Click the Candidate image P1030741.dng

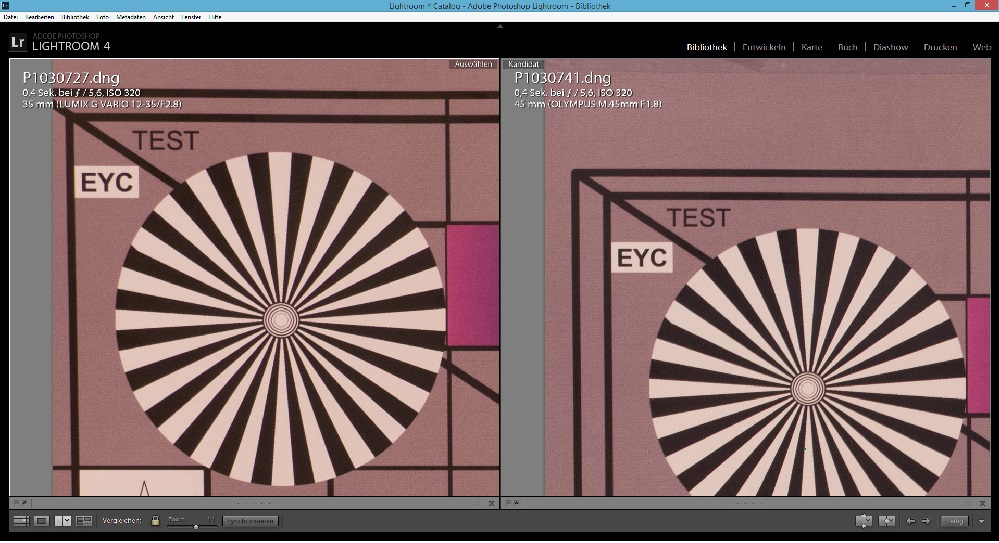[x=746, y=277]
